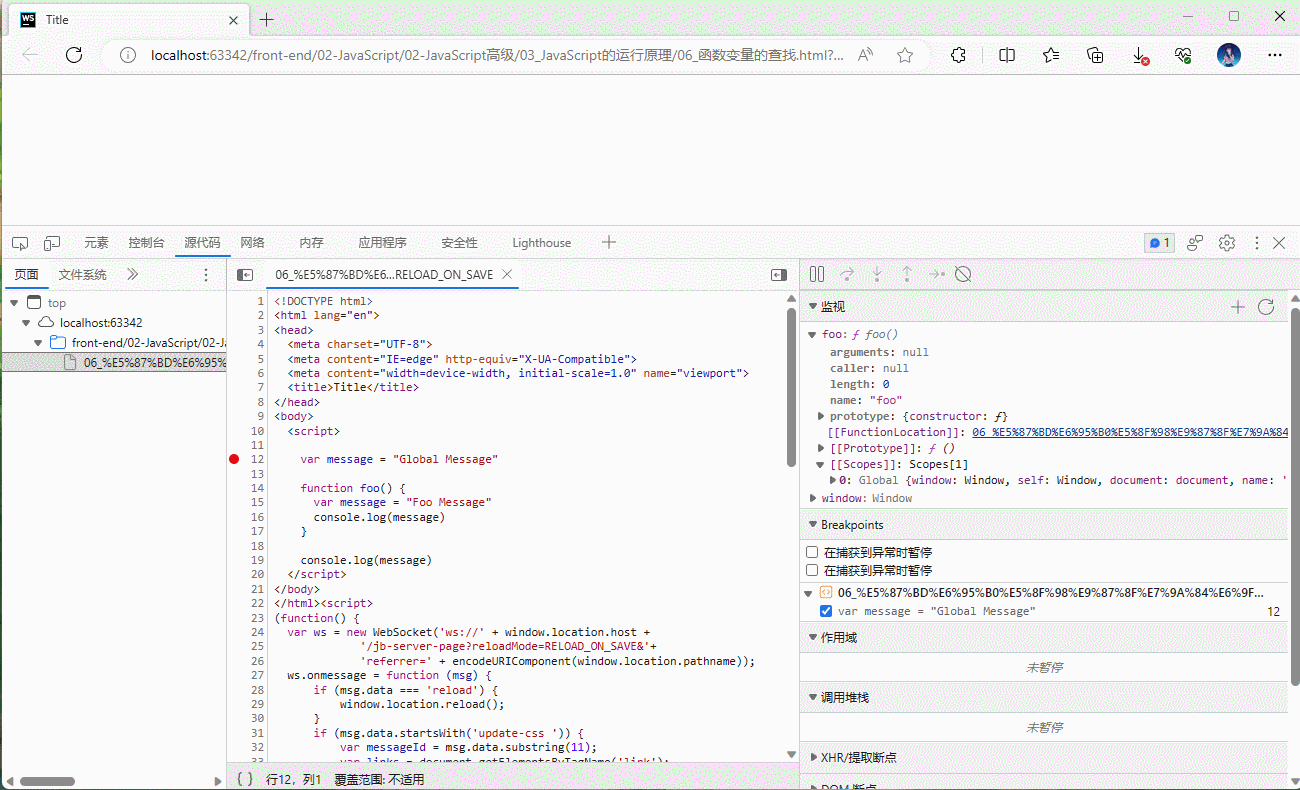Enable first pause on exceptions checkbox
The image size is (1300, 790).
coord(812,552)
